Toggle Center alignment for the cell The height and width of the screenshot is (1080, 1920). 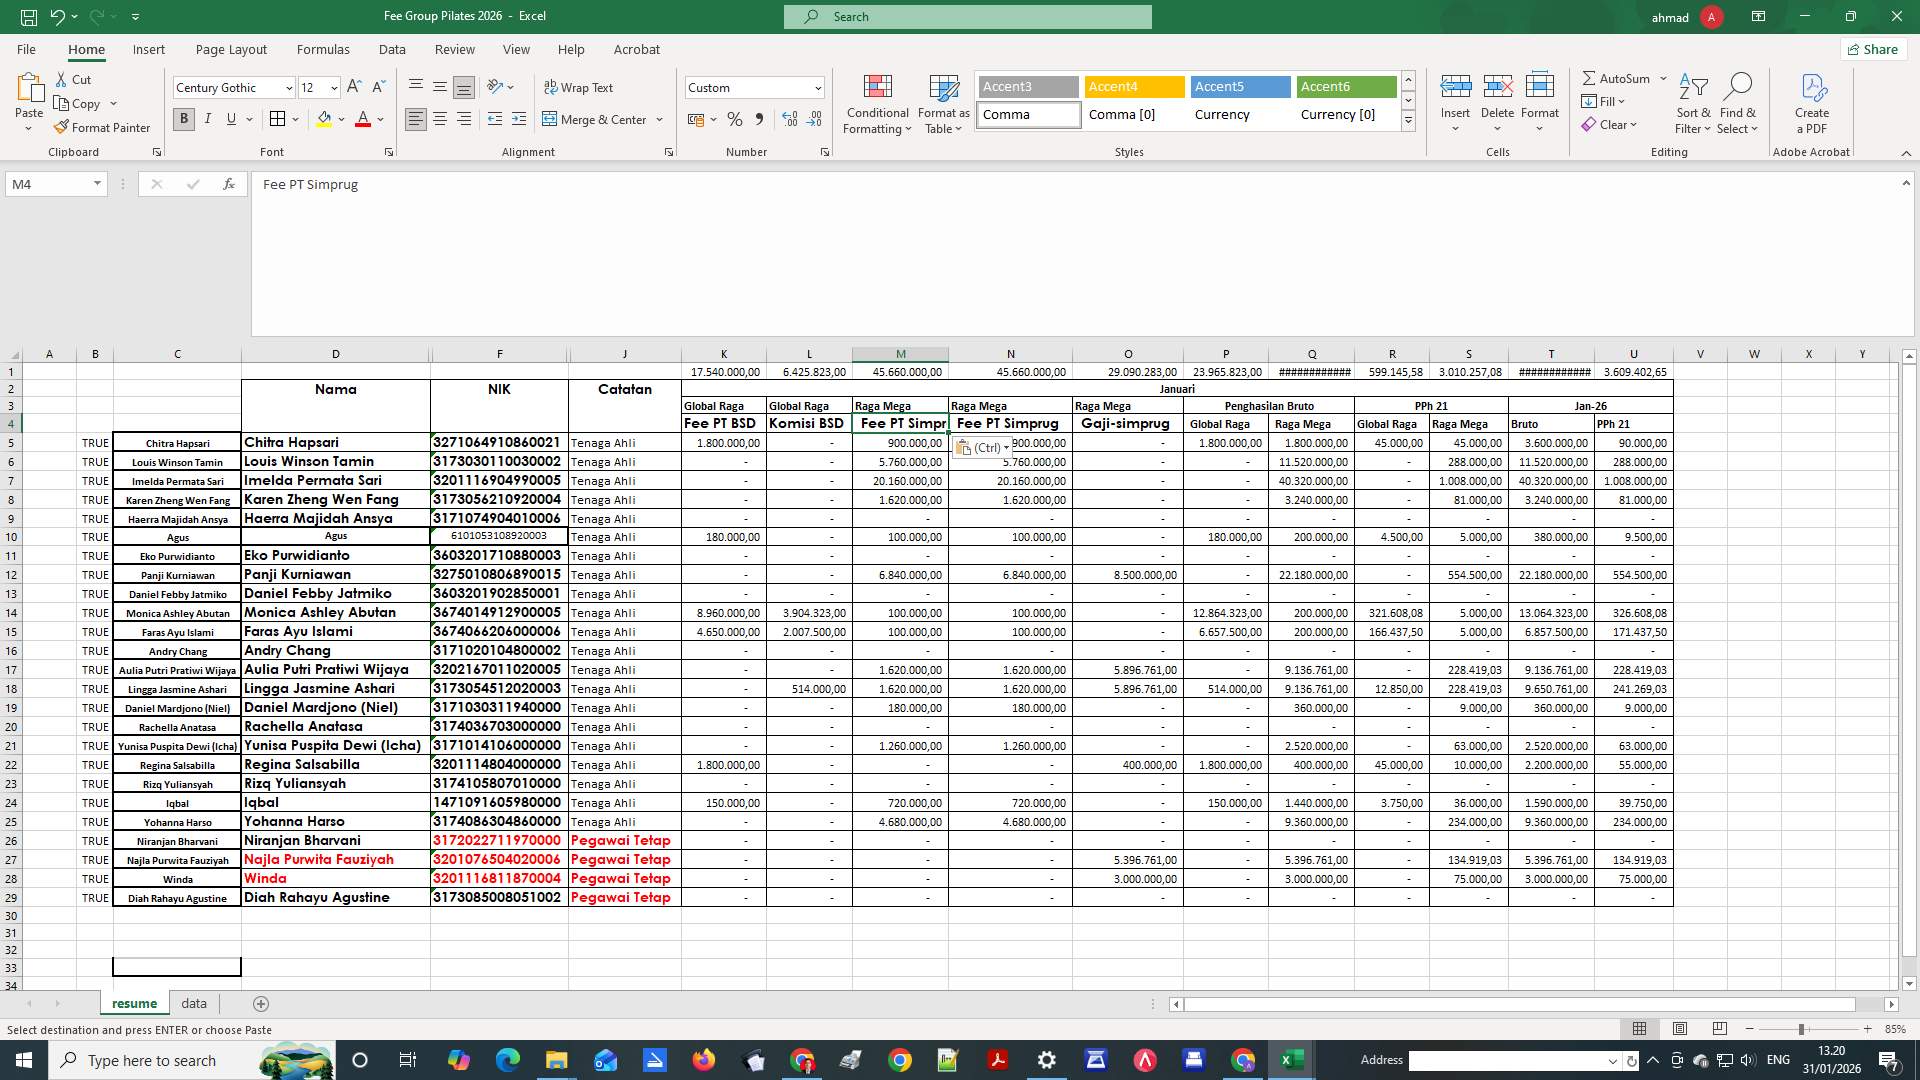click(440, 119)
